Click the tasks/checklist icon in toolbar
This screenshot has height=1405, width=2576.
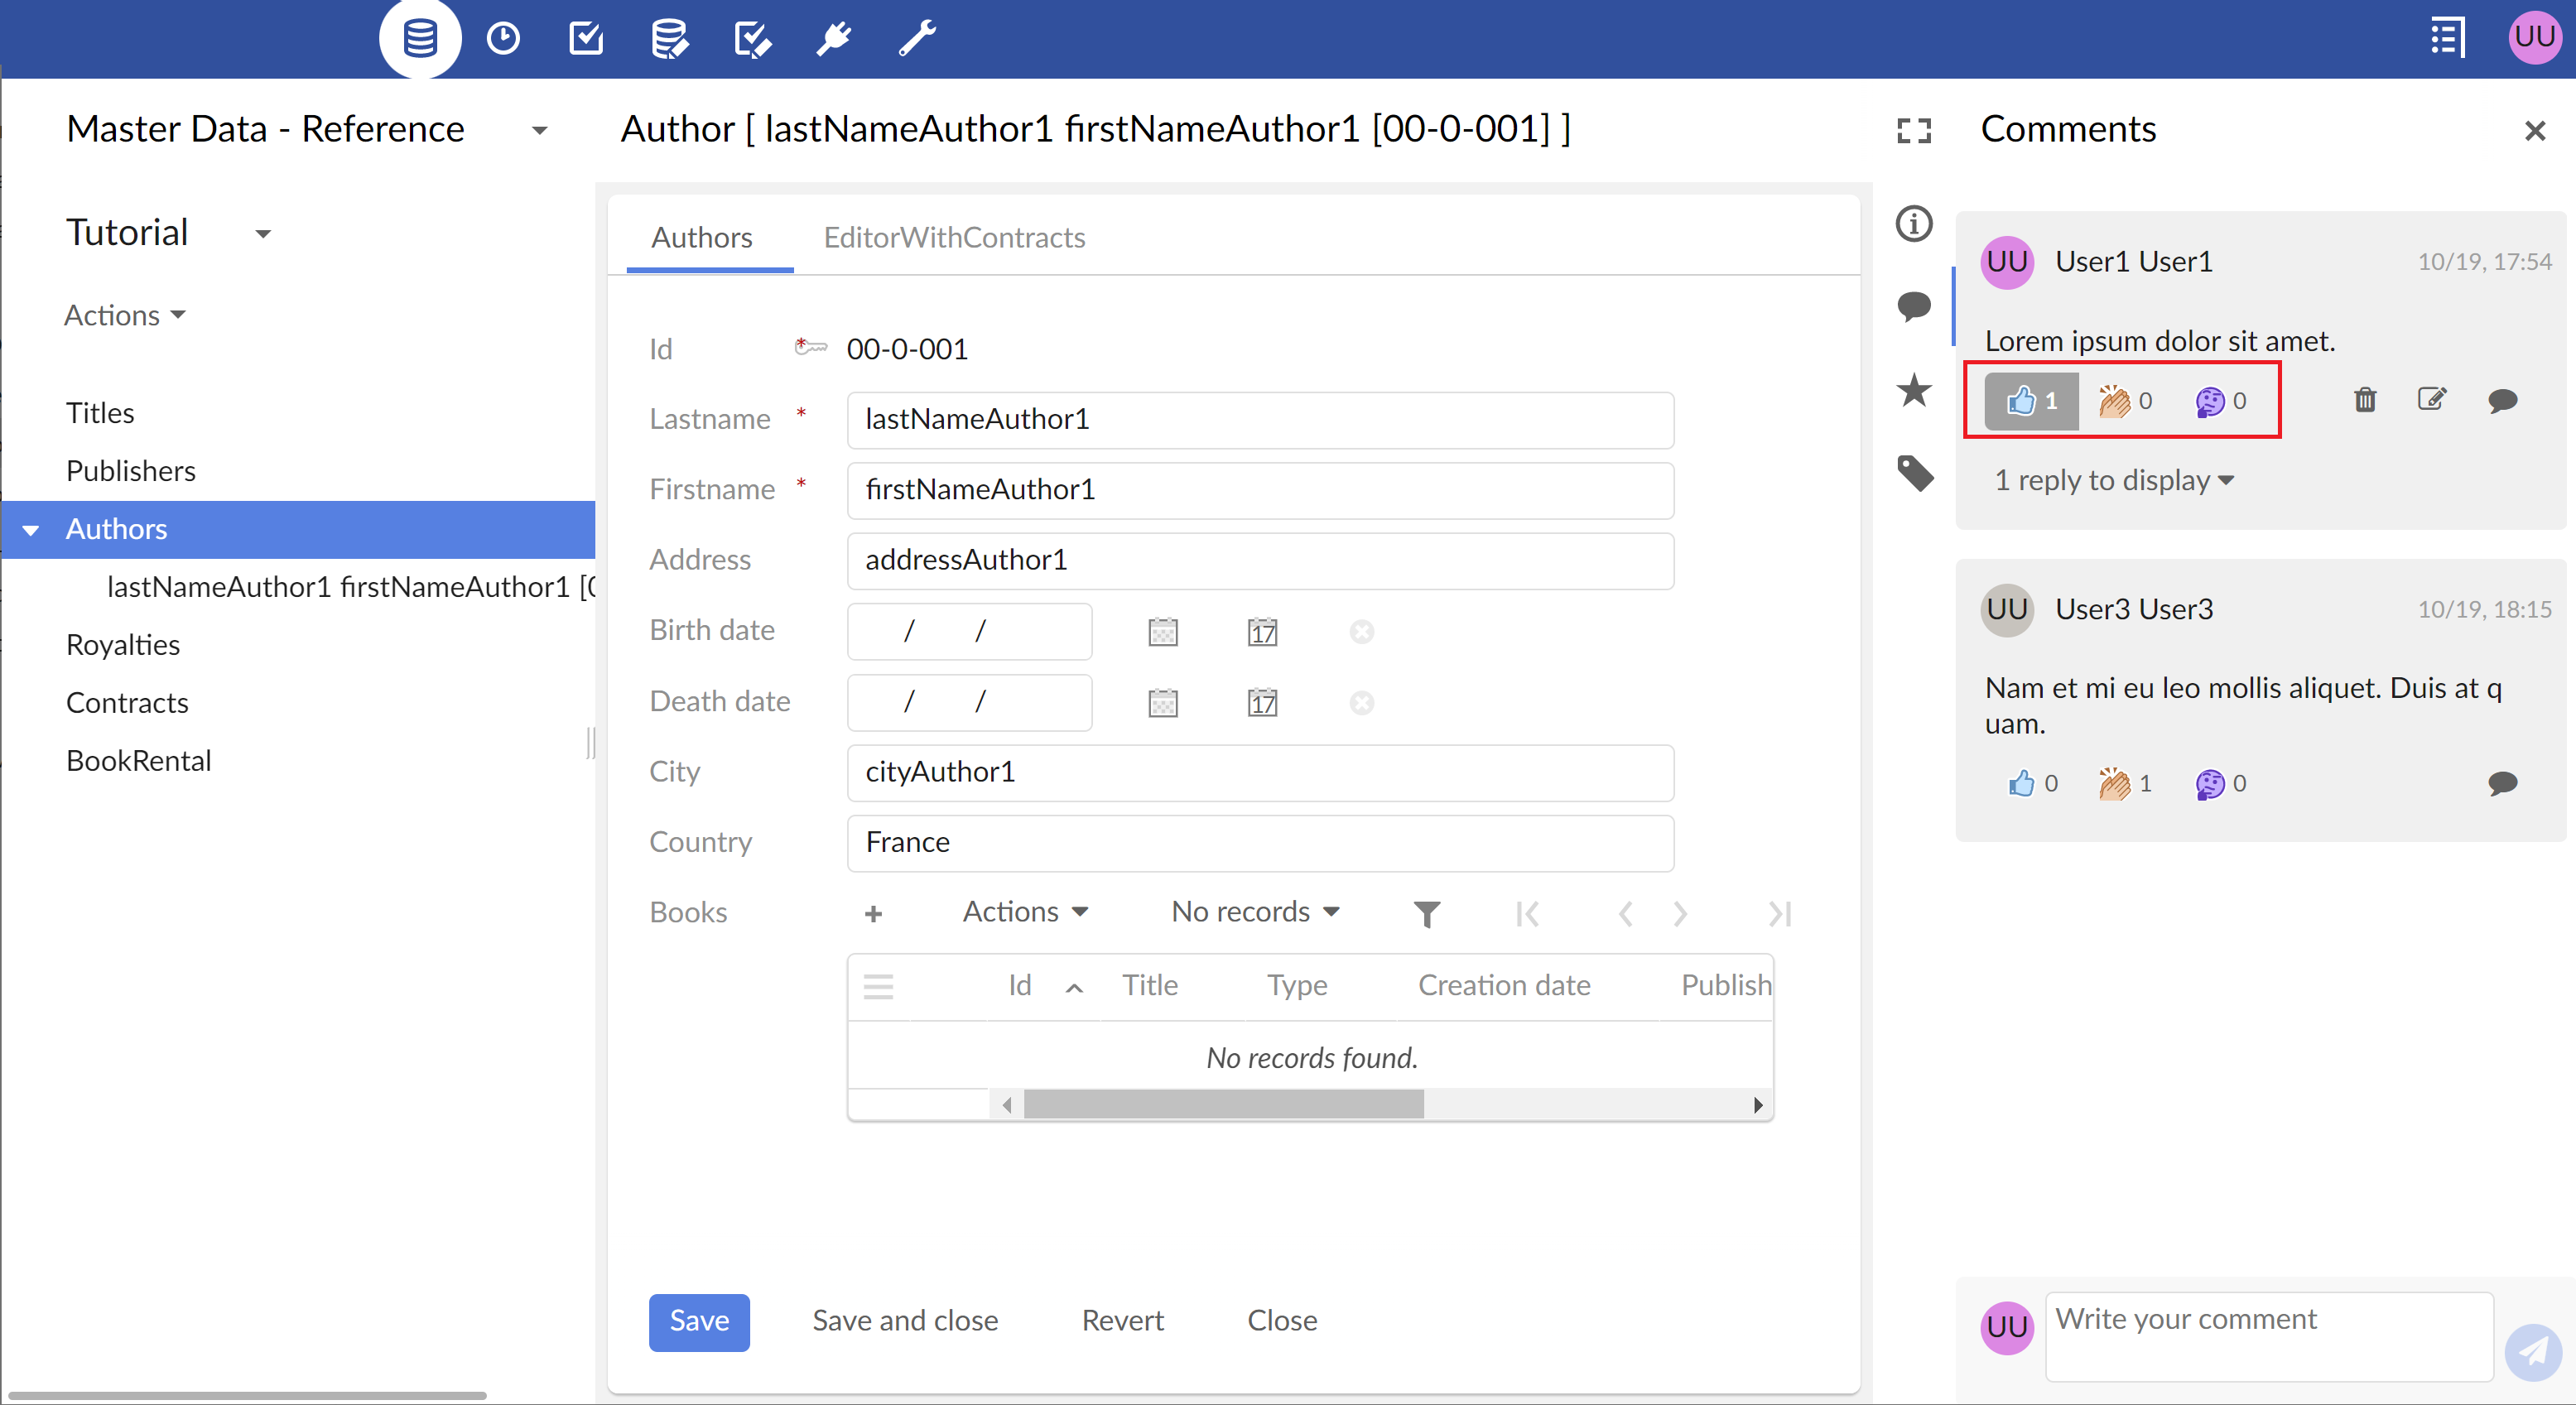point(586,38)
